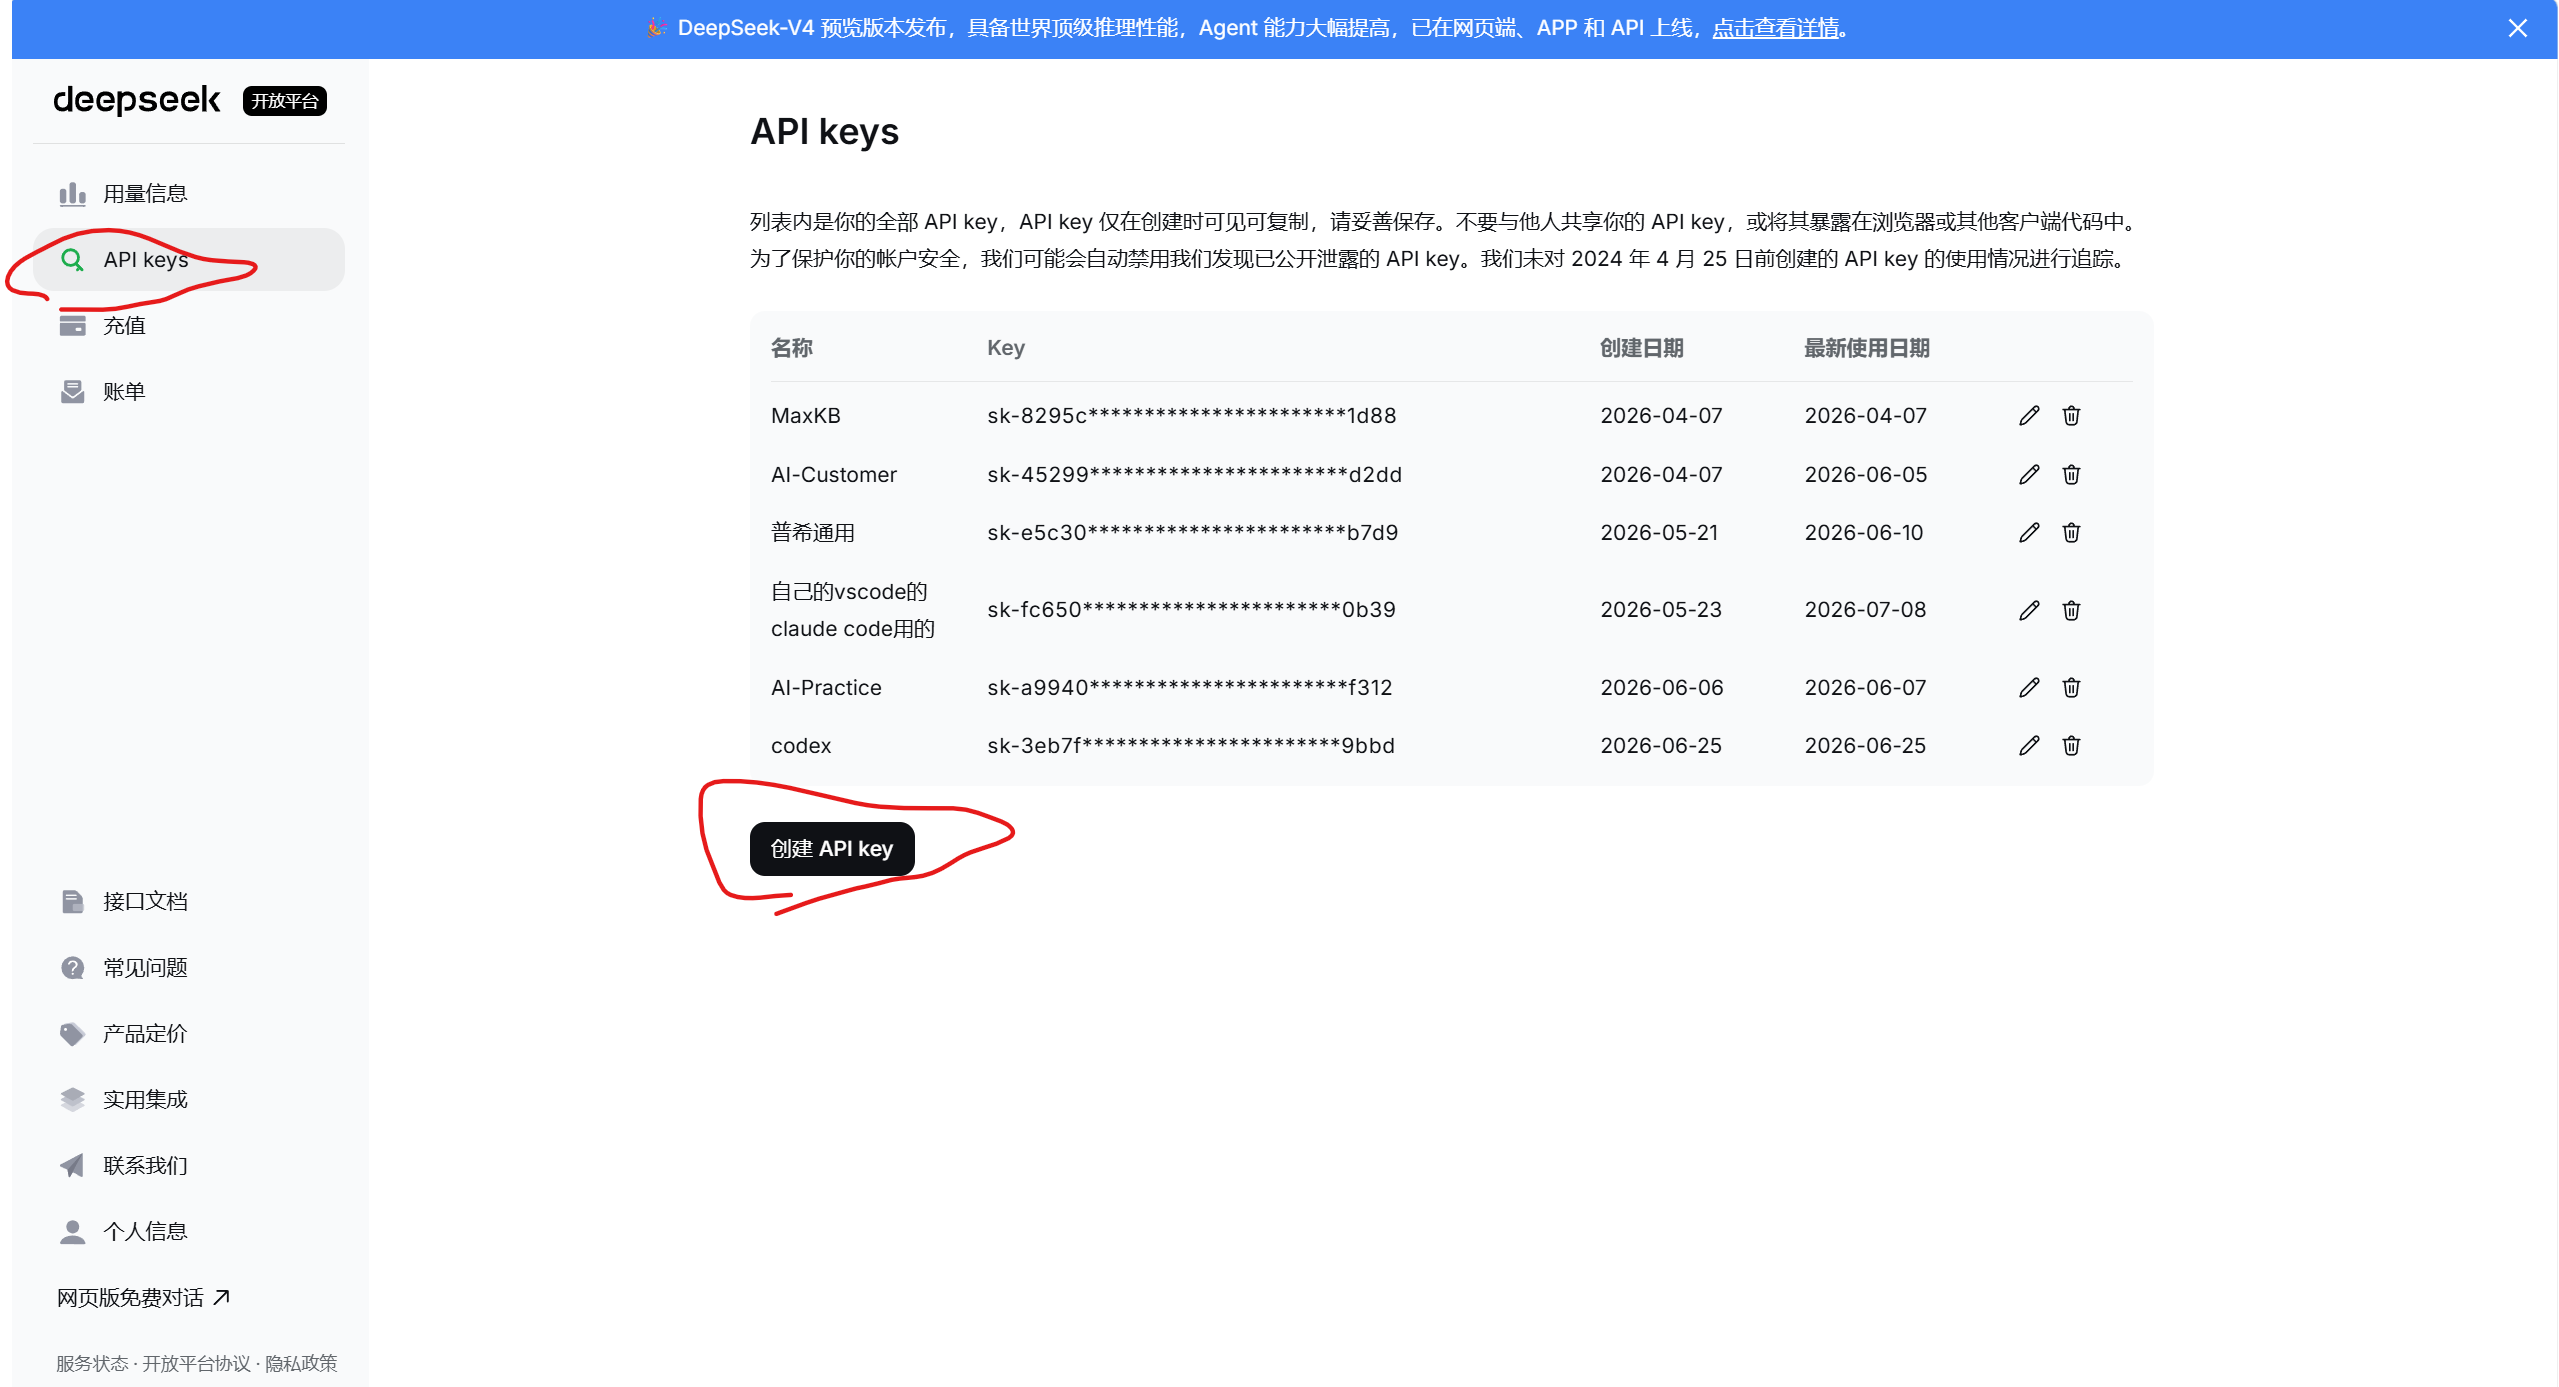The width and height of the screenshot is (2559, 1387).
Task: Click the 名称 column header
Action: click(792, 348)
